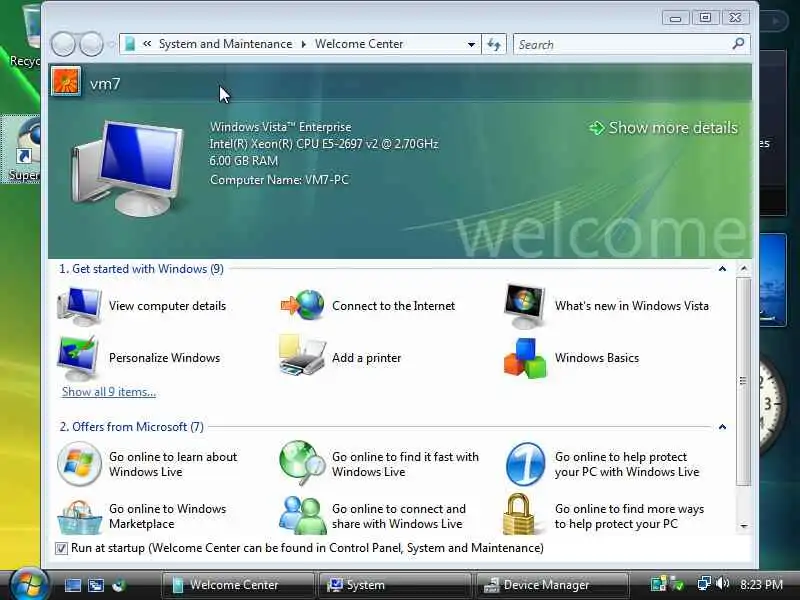Click the address bar folder icon

[130, 44]
